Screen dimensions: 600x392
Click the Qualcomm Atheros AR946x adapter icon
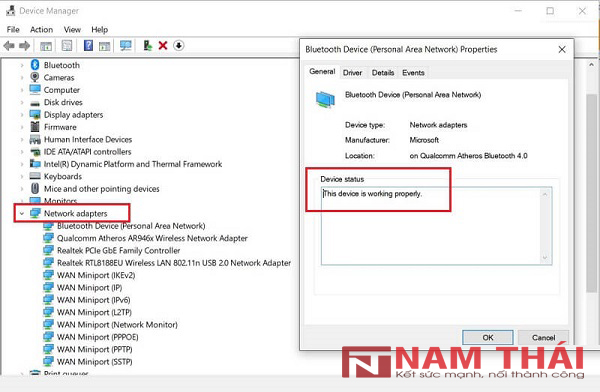coord(48,238)
